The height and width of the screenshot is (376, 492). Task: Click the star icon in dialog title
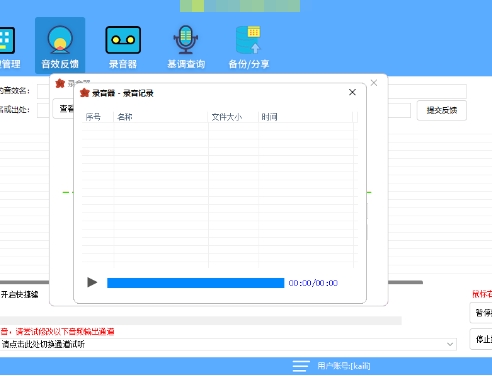(x=85, y=93)
